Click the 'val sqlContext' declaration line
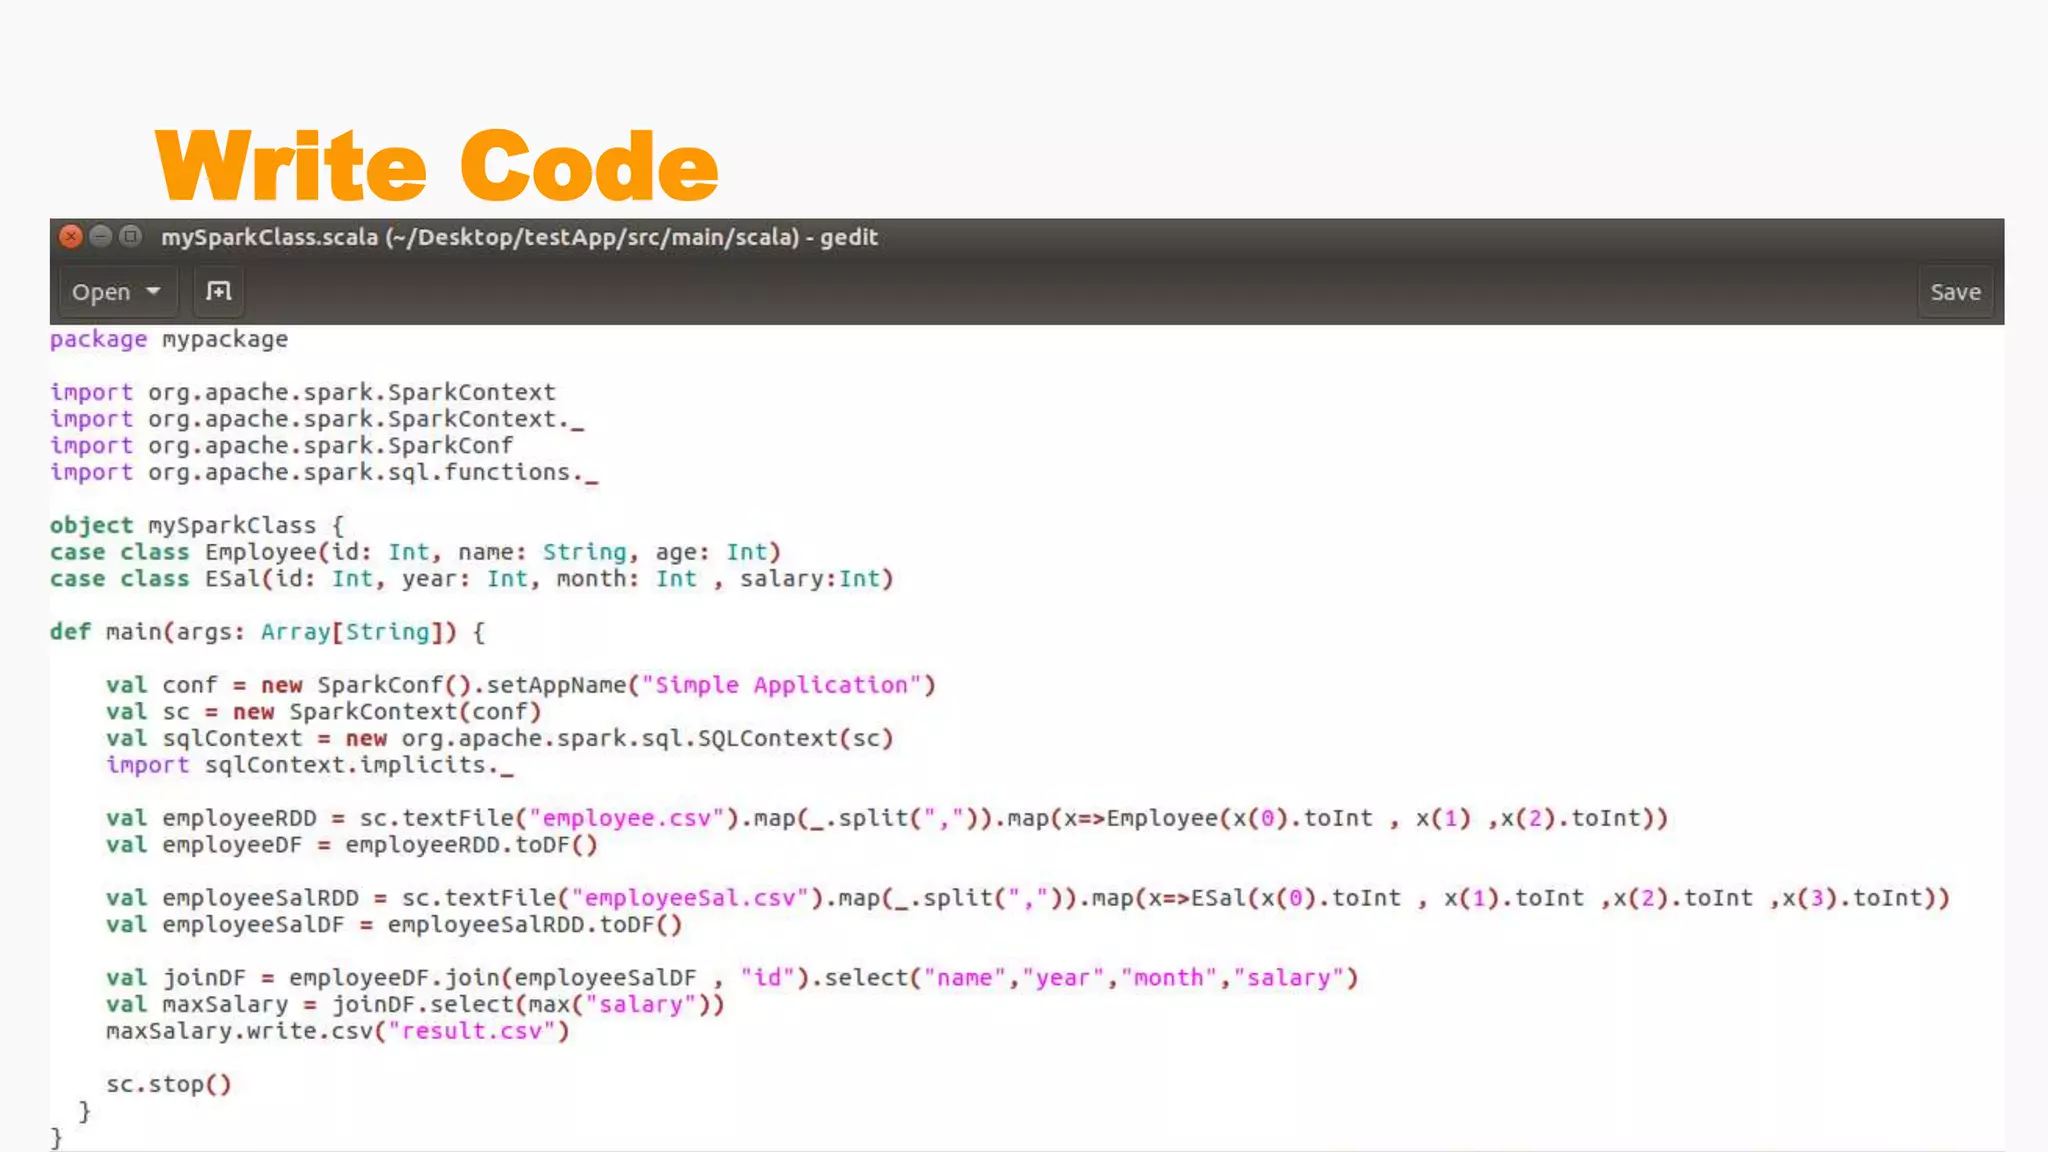The image size is (2048, 1152). (x=500, y=739)
